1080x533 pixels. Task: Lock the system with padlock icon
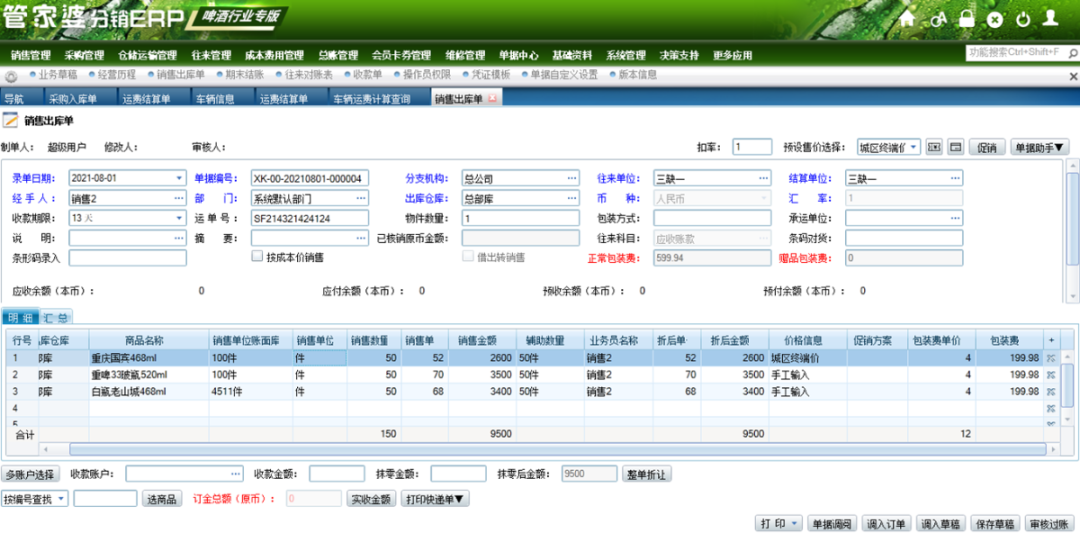(x=967, y=19)
